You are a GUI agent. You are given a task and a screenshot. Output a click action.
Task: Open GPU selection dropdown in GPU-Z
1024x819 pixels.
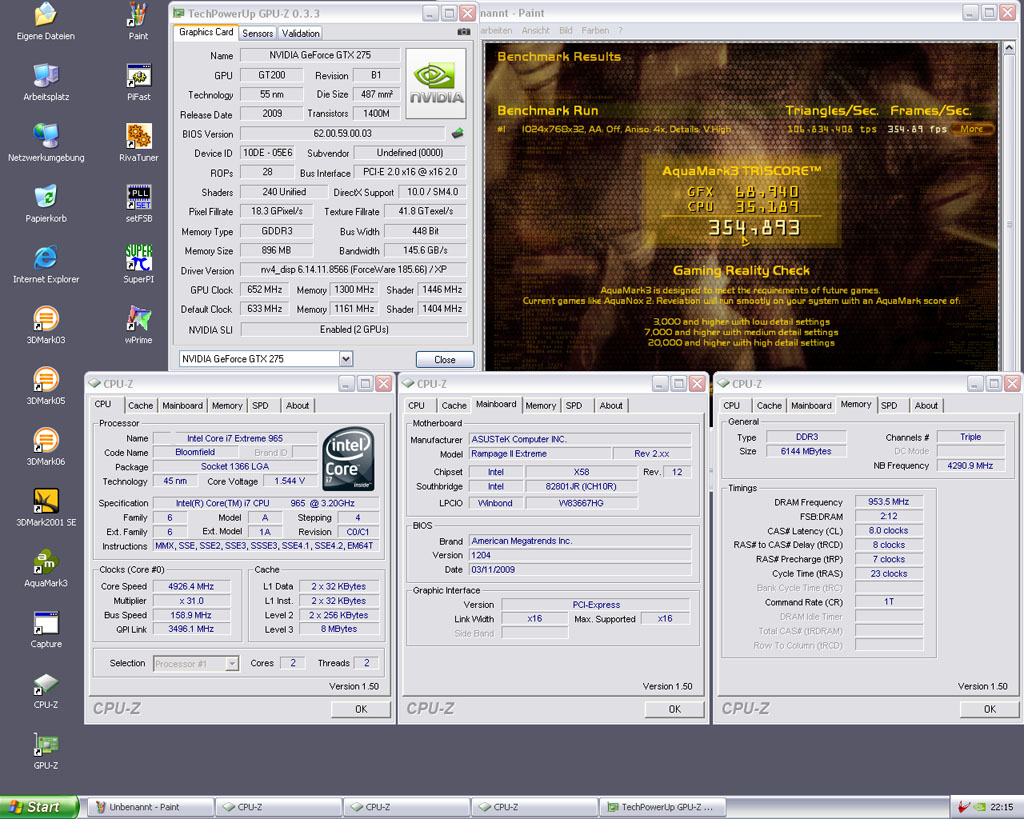click(345, 359)
